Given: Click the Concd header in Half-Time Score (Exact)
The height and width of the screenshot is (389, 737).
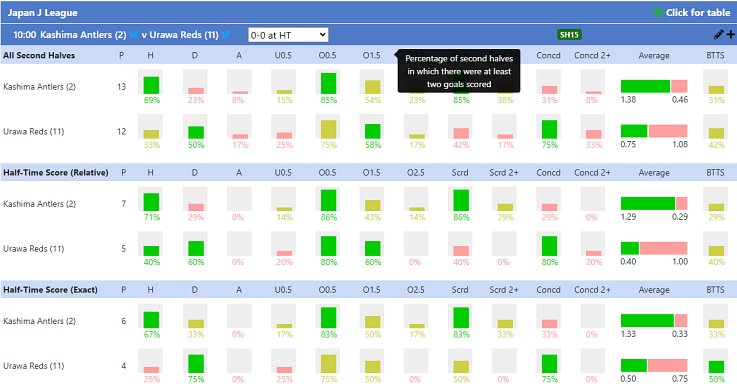Looking at the screenshot, I should (x=548, y=290).
